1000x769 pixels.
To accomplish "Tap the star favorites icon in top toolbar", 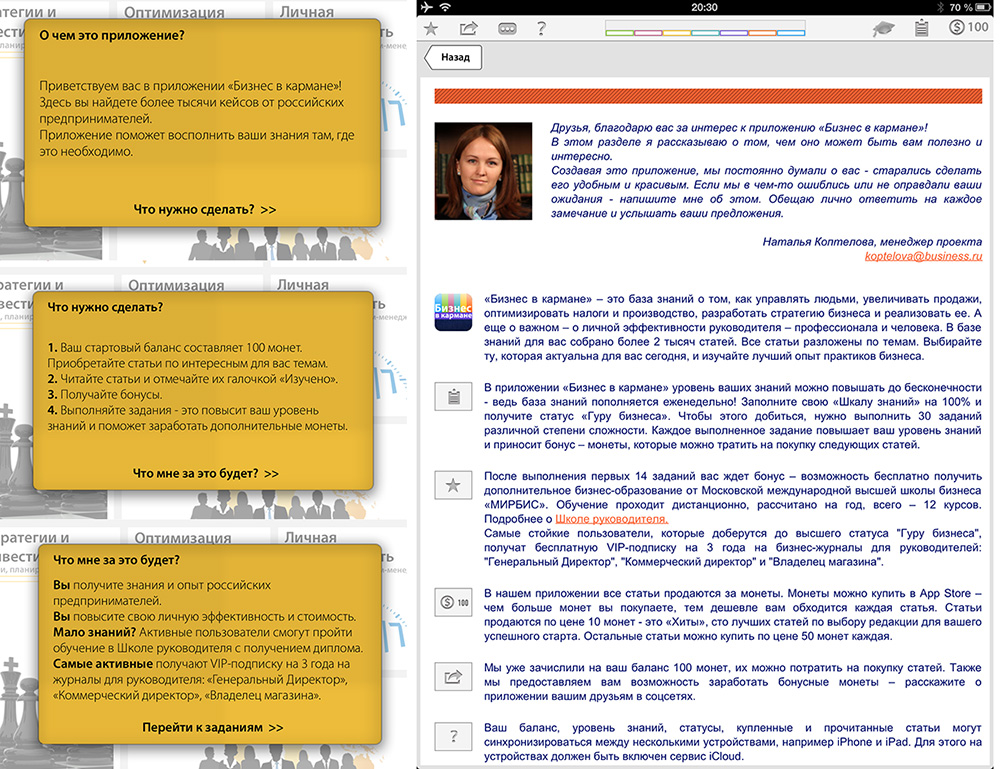I will coord(431,29).
